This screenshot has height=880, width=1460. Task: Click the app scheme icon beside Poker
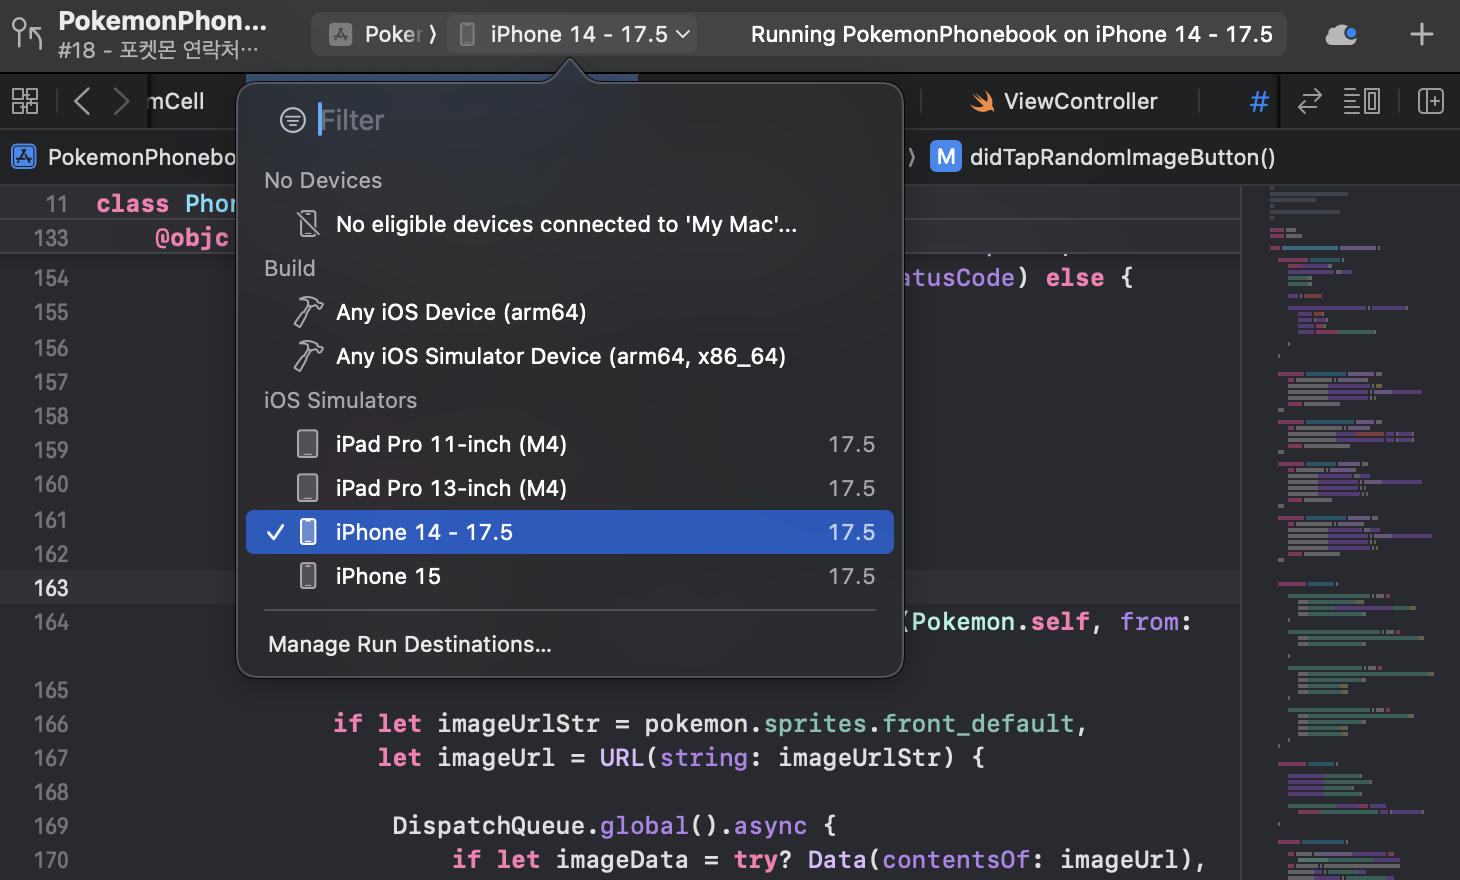tap(341, 34)
